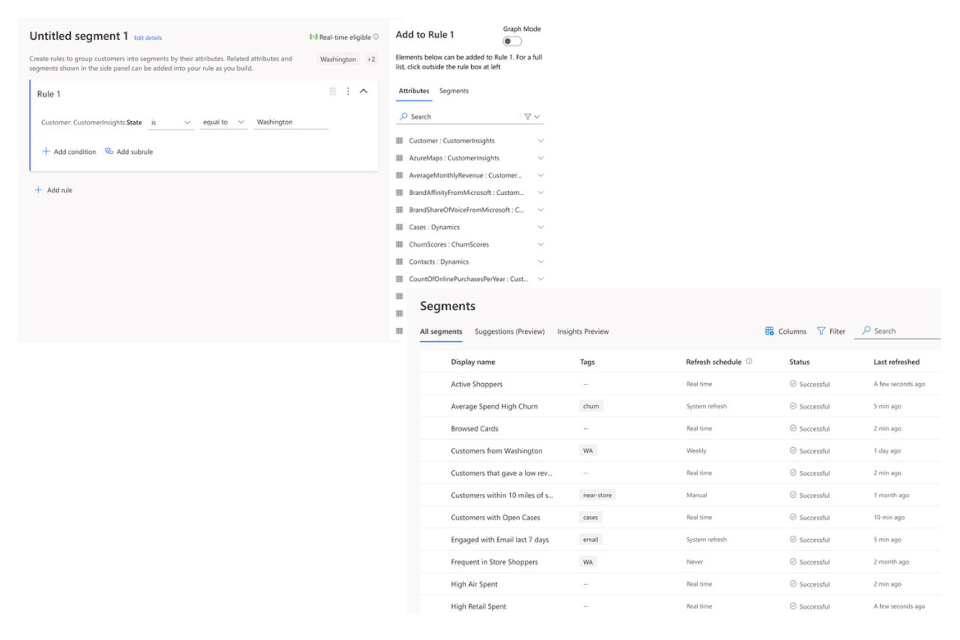Screen dimensions: 960x640
Task: Click the Refresh schedule info icon
Action: point(749,362)
